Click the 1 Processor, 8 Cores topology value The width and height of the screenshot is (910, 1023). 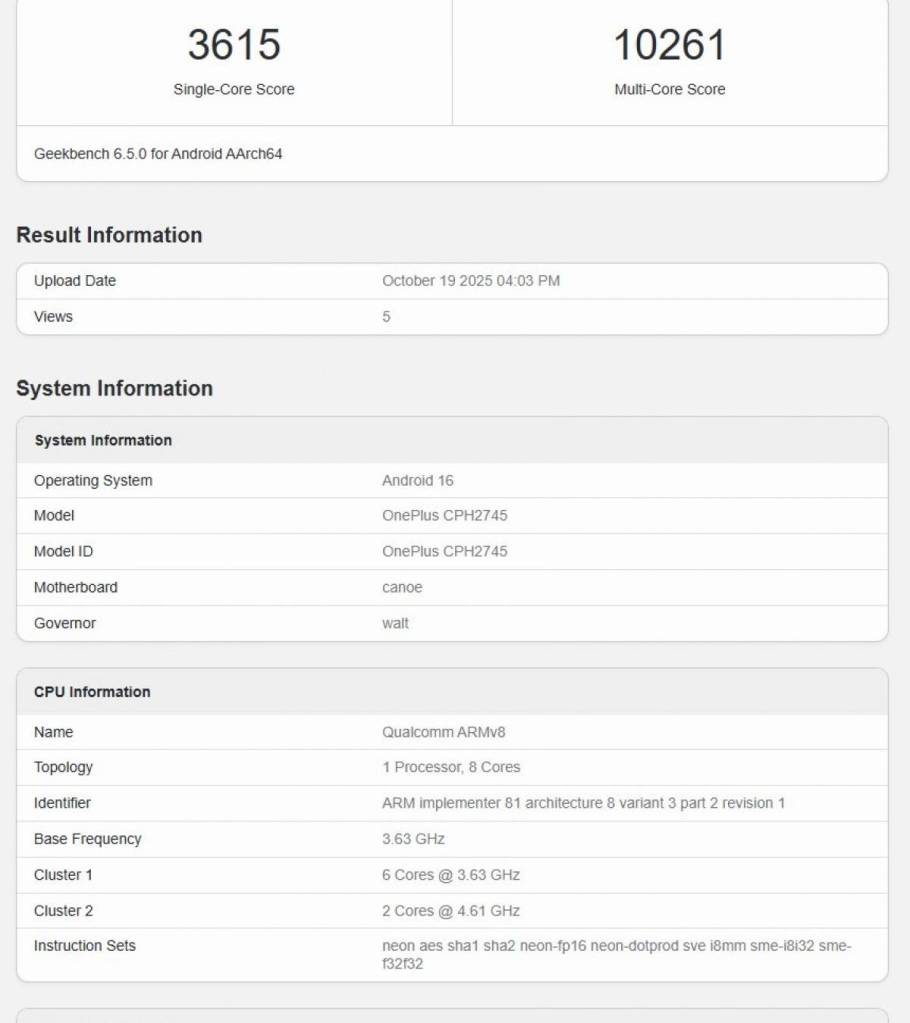click(451, 767)
